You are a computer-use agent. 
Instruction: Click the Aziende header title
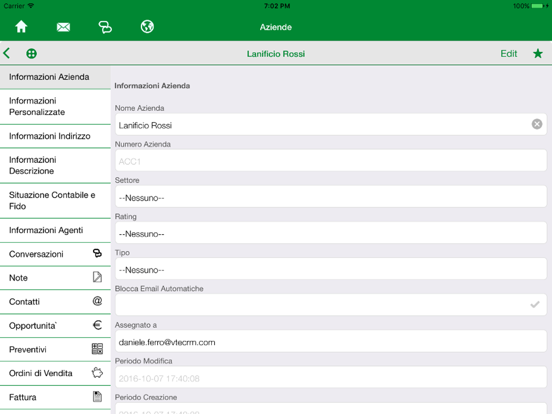(276, 27)
